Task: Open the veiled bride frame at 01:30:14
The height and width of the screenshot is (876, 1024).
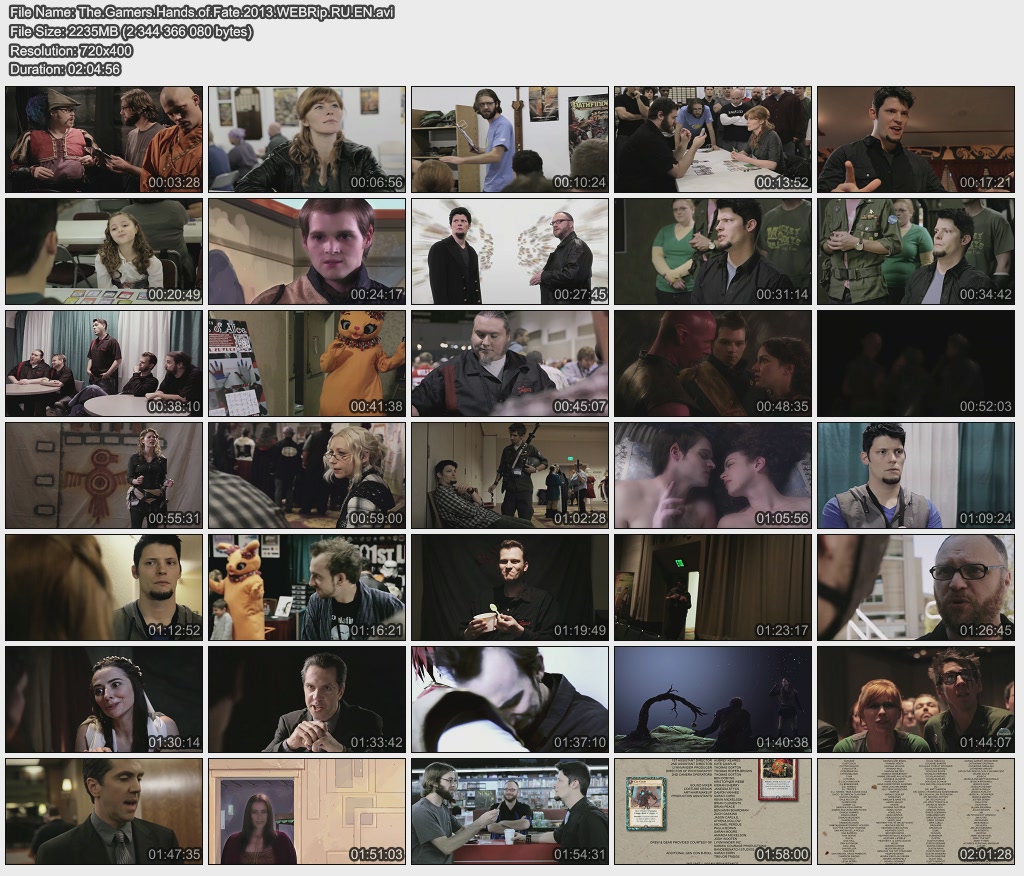Action: pos(104,699)
